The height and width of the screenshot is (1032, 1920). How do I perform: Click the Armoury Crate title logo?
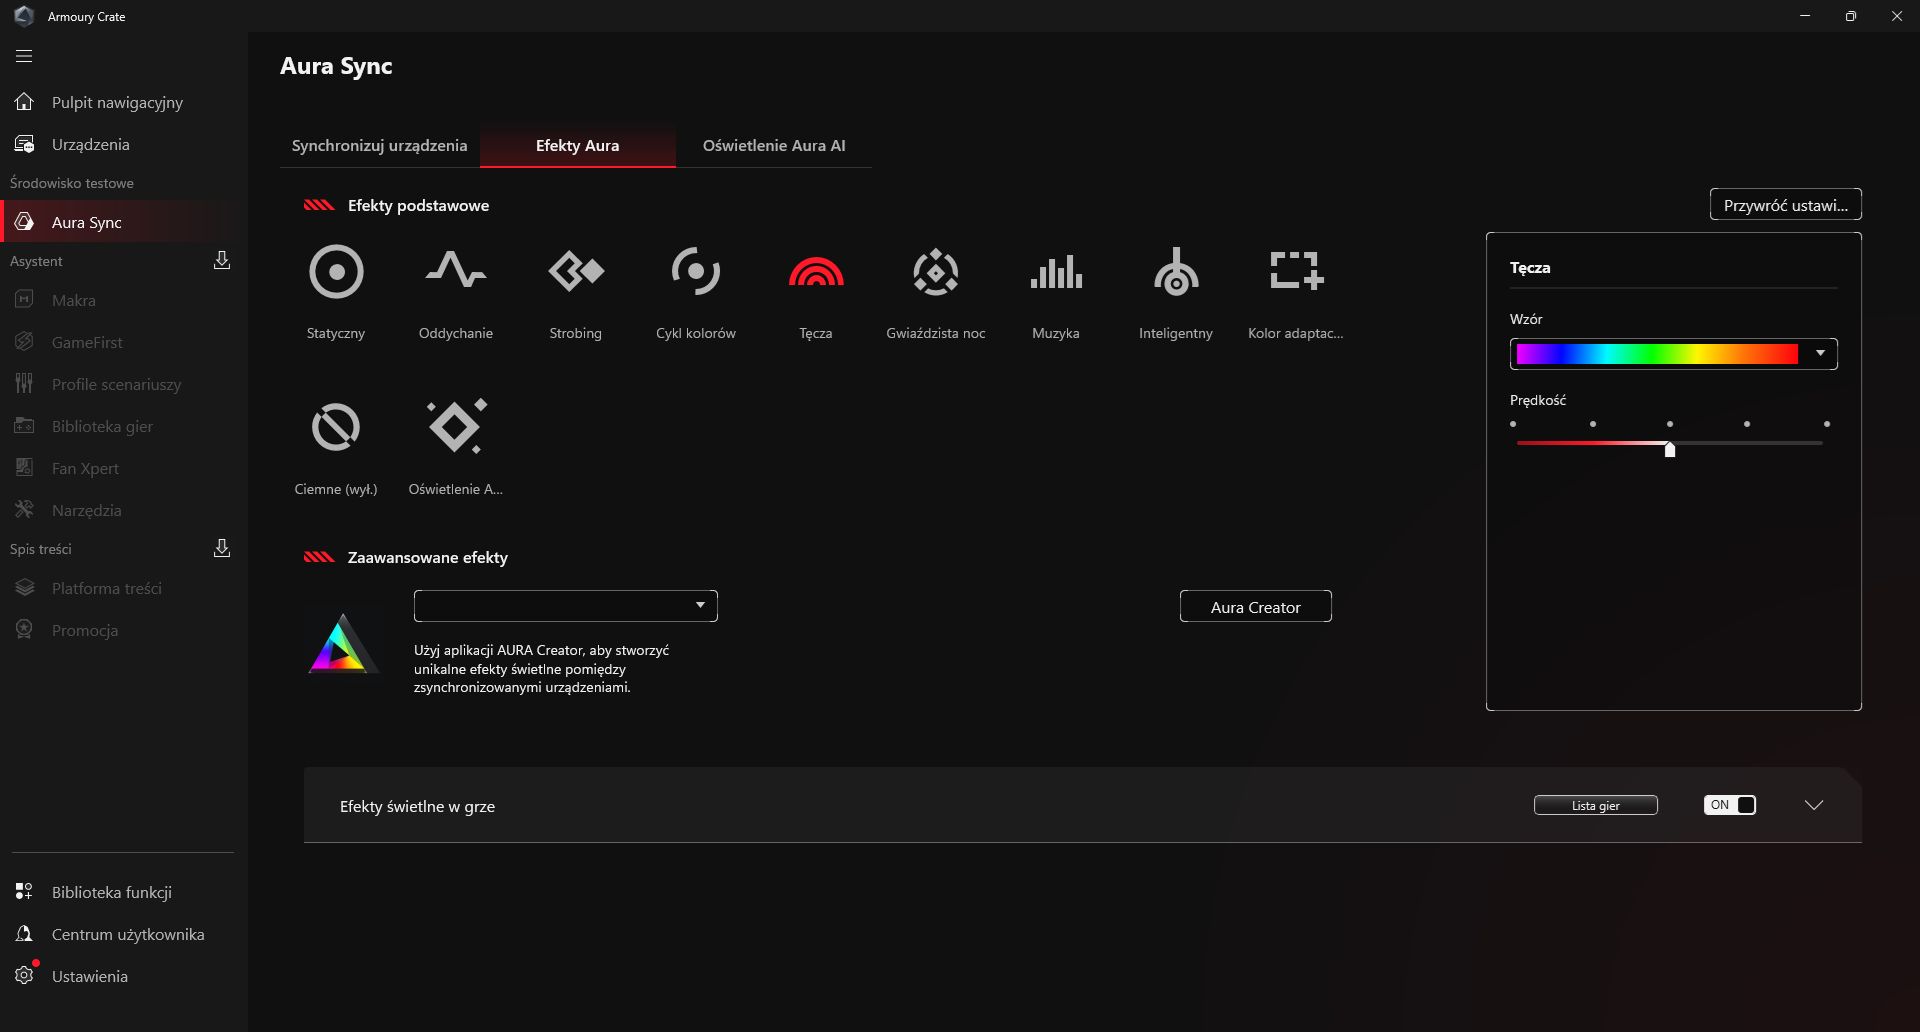24,16
